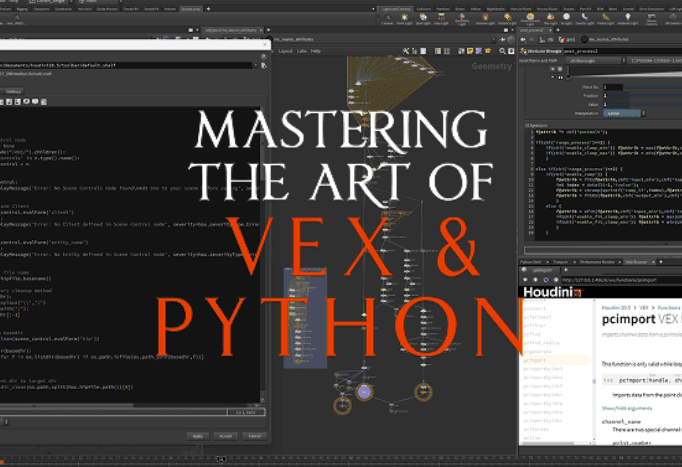Click the help browser URL address field
The height and width of the screenshot is (467, 682).
point(622,280)
